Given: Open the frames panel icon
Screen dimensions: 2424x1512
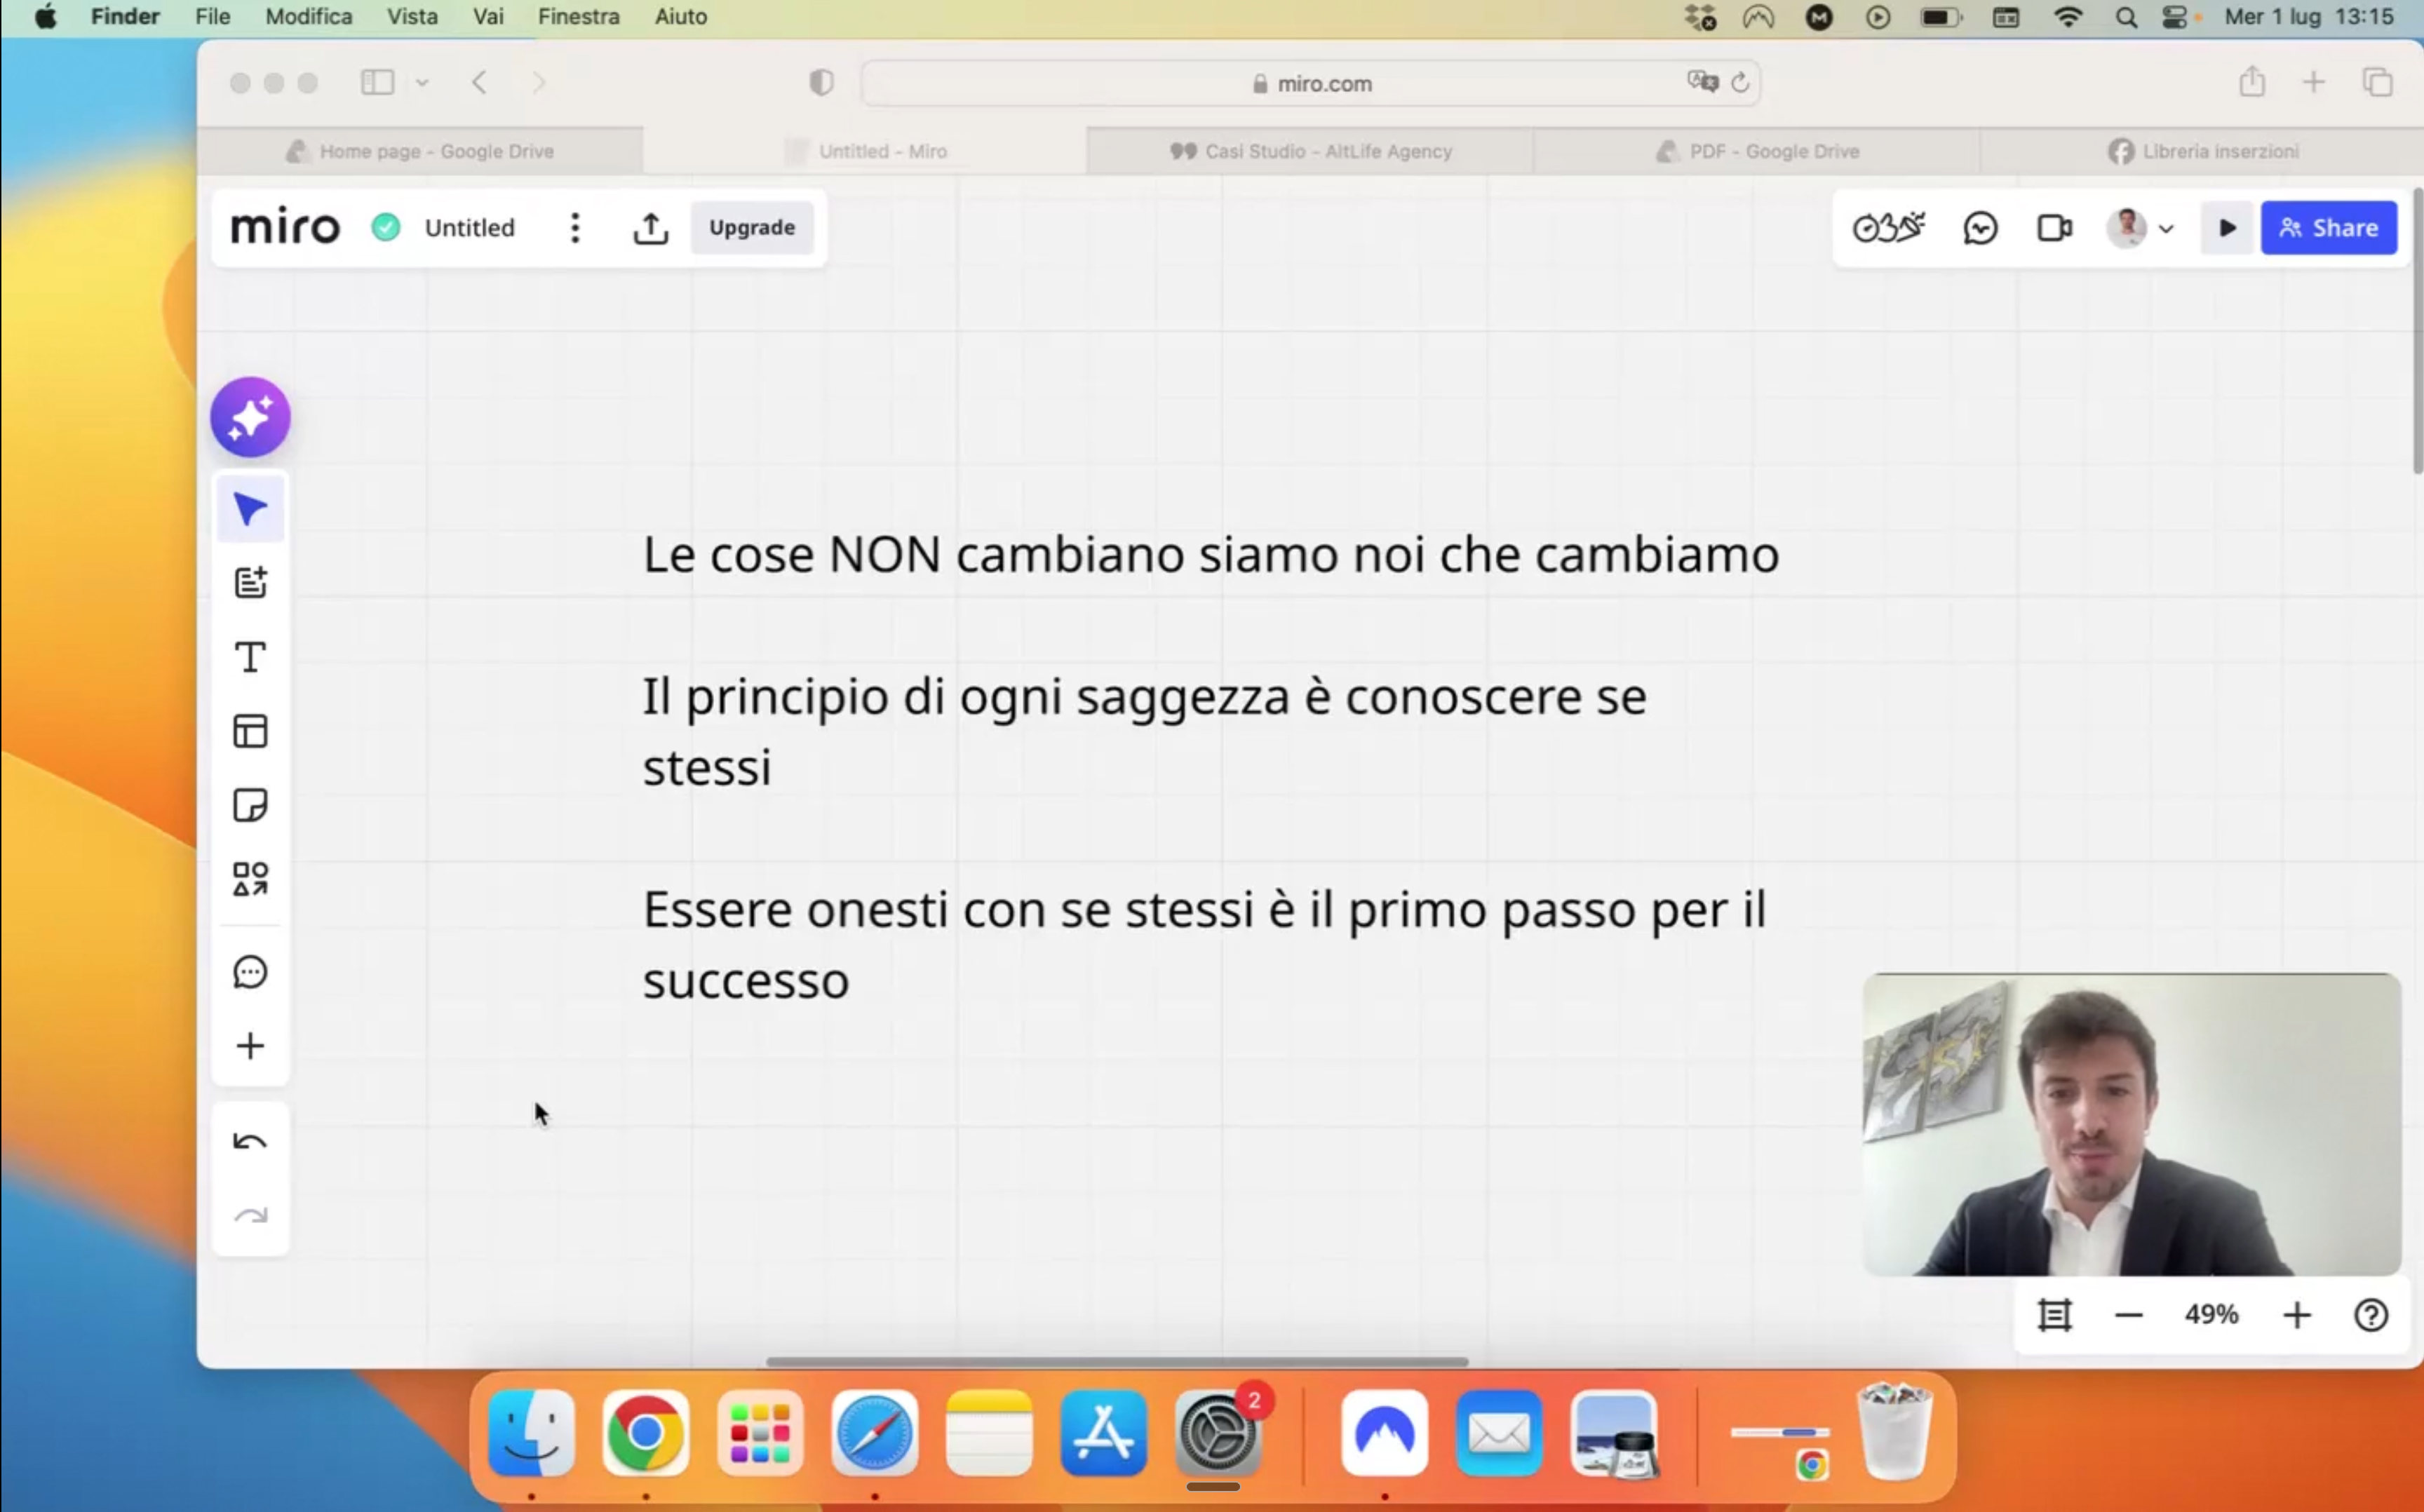Looking at the screenshot, I should (x=2055, y=1315).
